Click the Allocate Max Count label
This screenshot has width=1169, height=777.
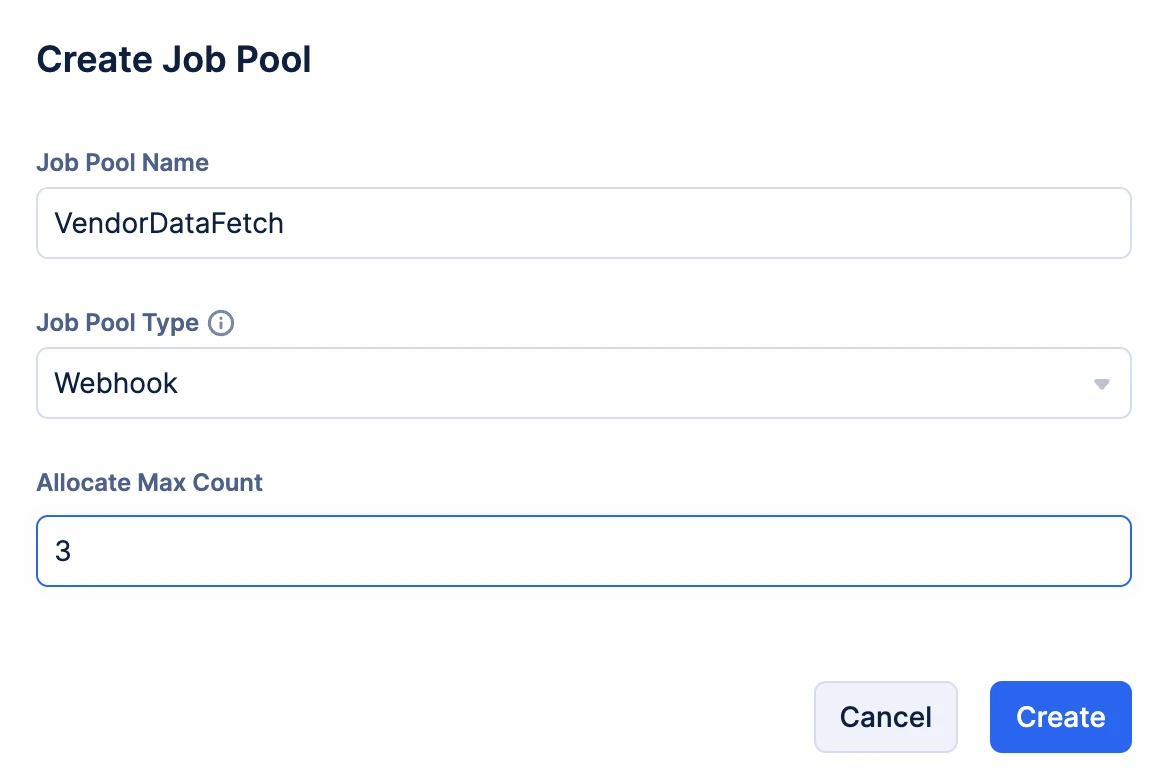[x=149, y=483]
